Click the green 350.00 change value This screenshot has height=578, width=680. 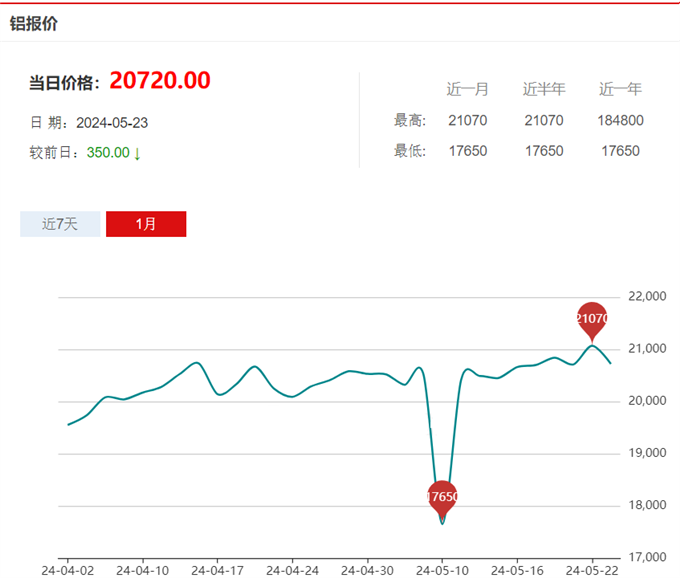point(107,153)
